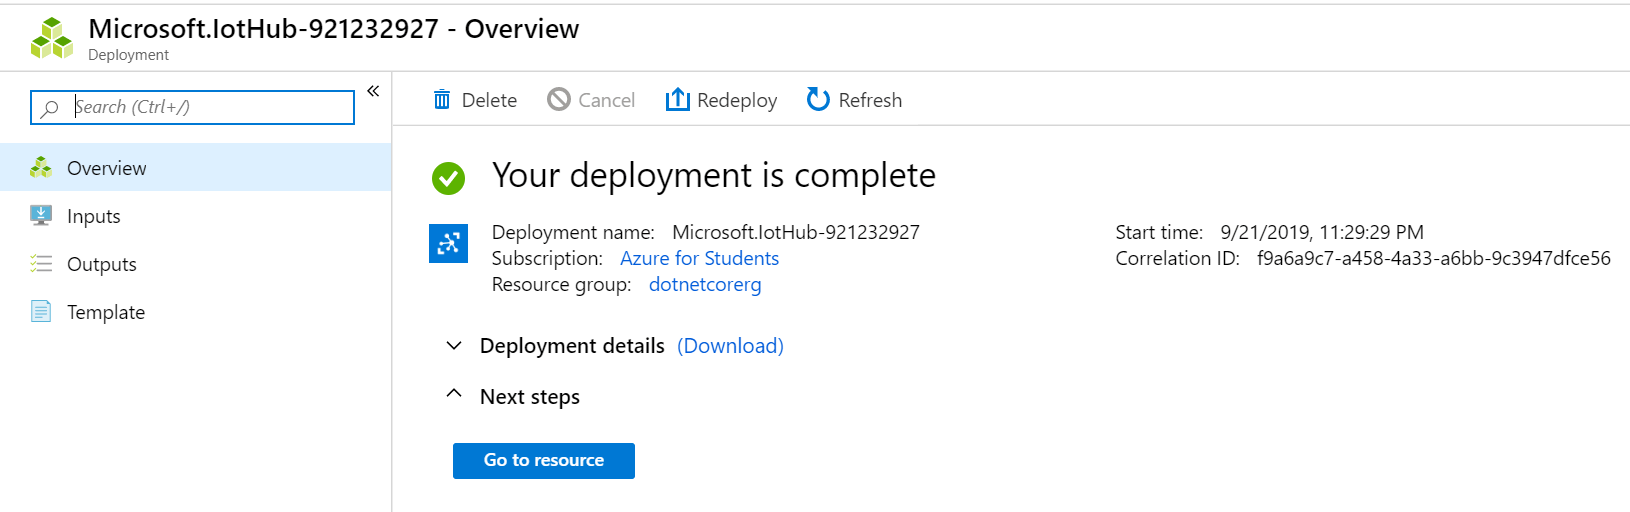
Task: Collapse the Next steps section
Action: point(454,394)
